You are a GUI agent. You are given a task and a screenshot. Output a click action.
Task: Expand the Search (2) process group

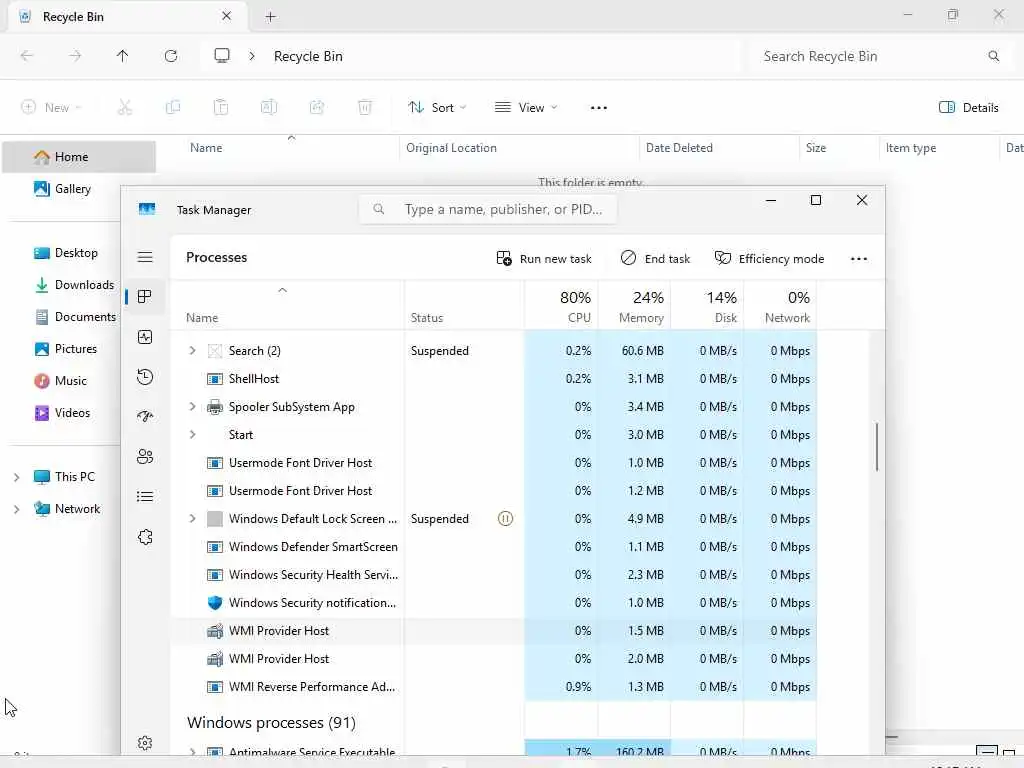pyautogui.click(x=192, y=351)
